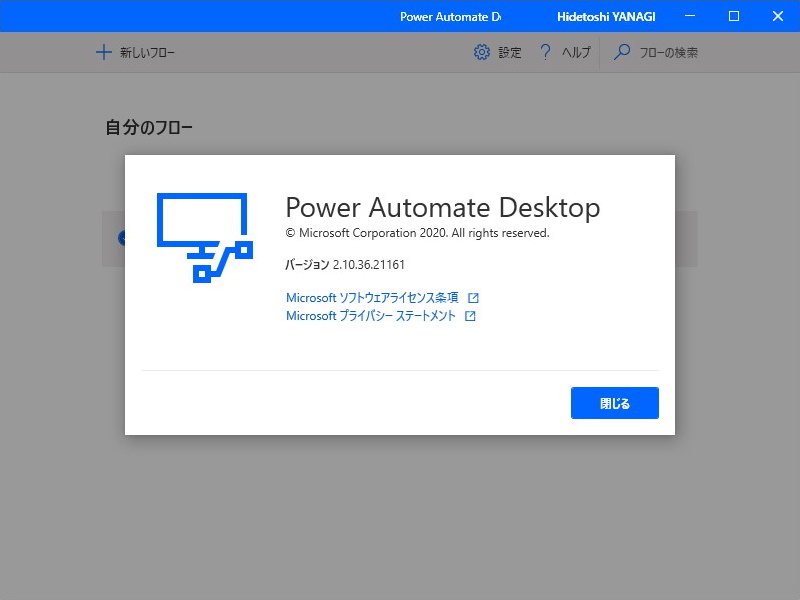
Task: Close the About dialog with 閉じる button
Action: pos(614,403)
